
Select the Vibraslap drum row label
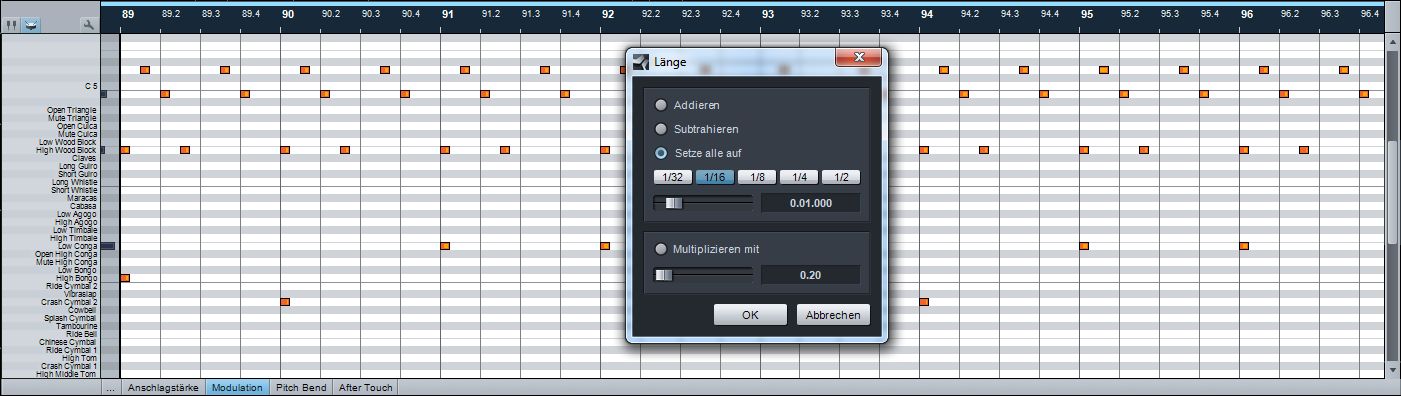pyautogui.click(x=81, y=294)
